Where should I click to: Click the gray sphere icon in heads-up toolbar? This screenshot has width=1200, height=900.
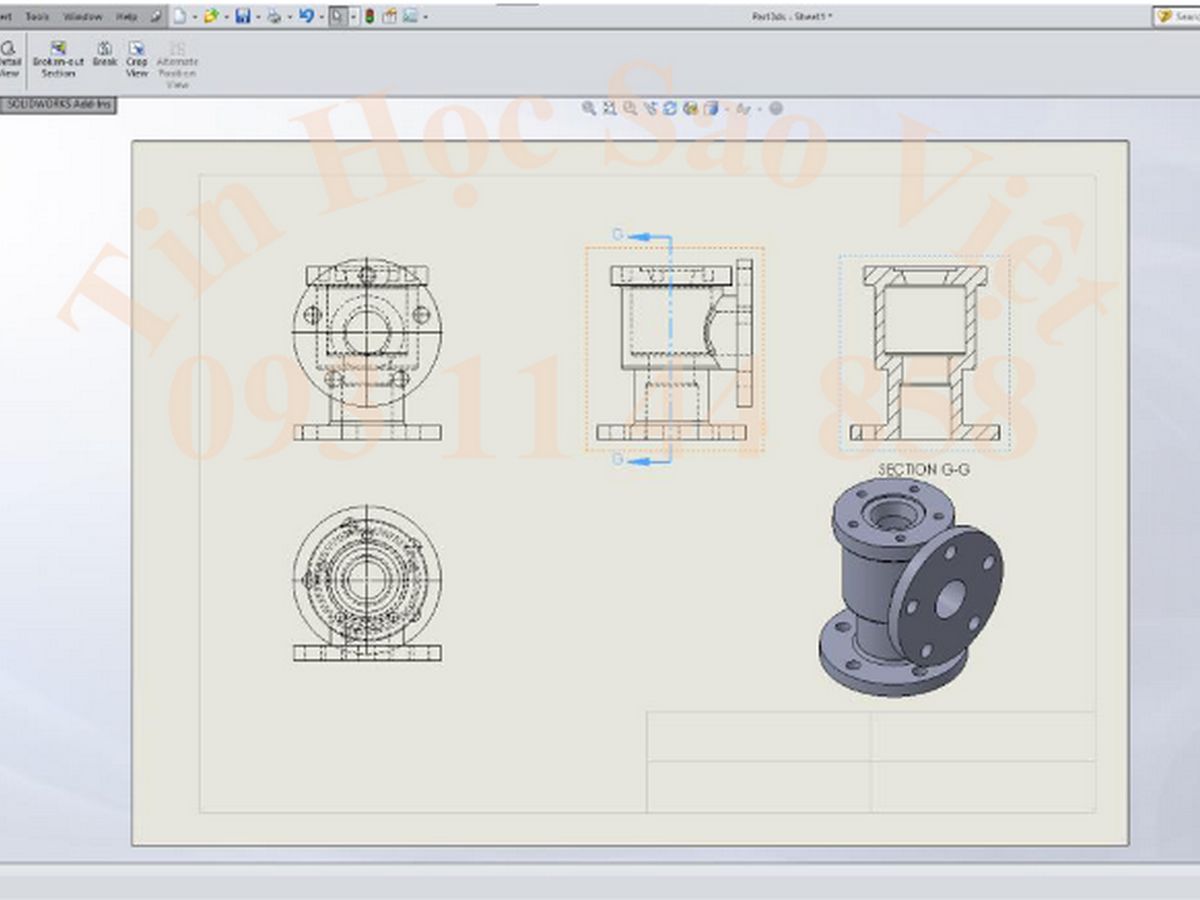[x=775, y=108]
